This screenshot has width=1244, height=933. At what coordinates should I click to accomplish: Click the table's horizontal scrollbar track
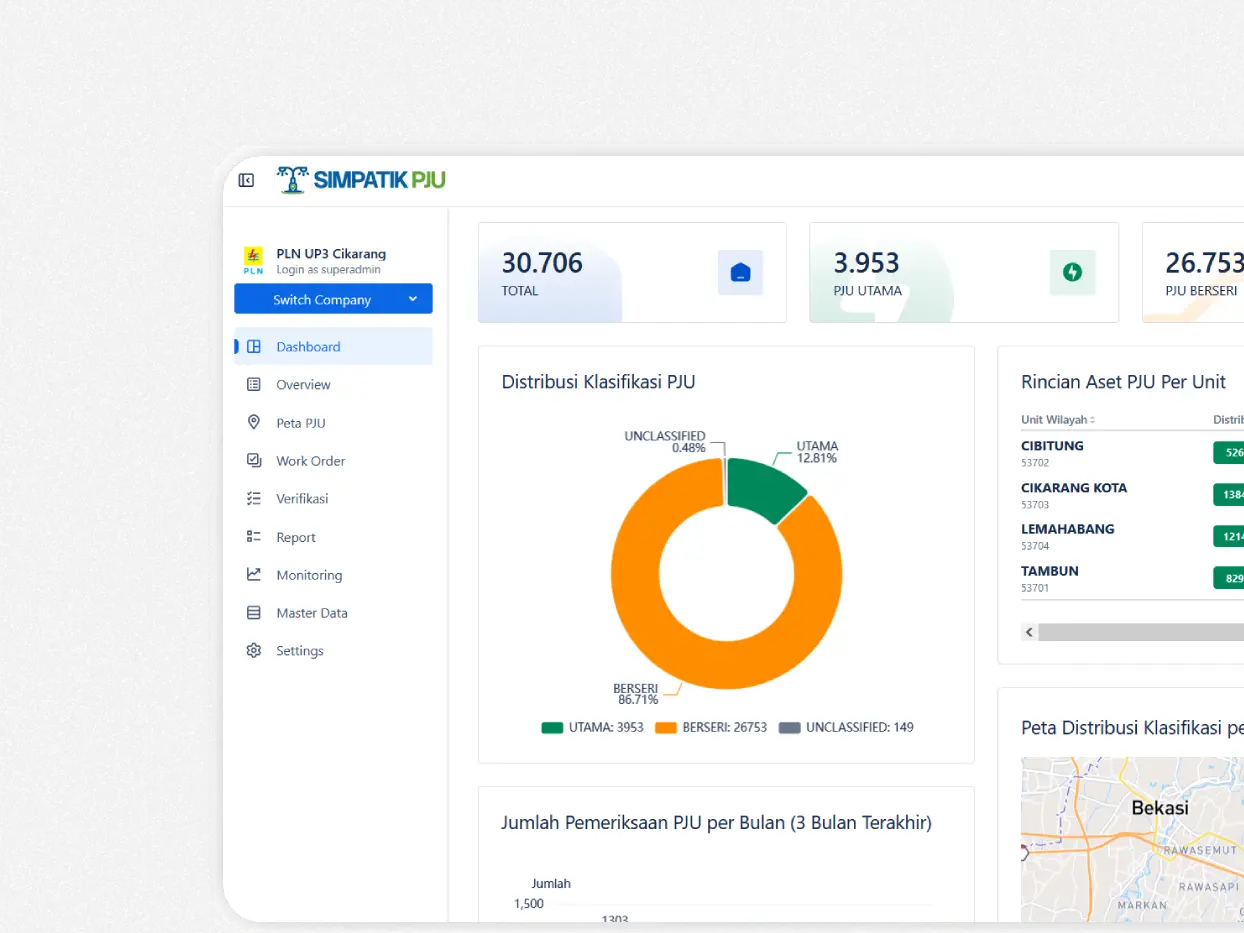tap(1140, 632)
